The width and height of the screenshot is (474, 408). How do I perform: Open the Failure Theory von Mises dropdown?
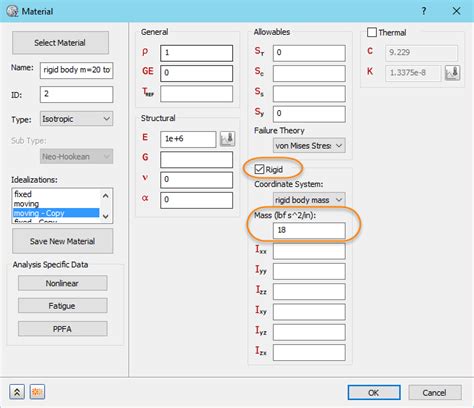point(309,146)
